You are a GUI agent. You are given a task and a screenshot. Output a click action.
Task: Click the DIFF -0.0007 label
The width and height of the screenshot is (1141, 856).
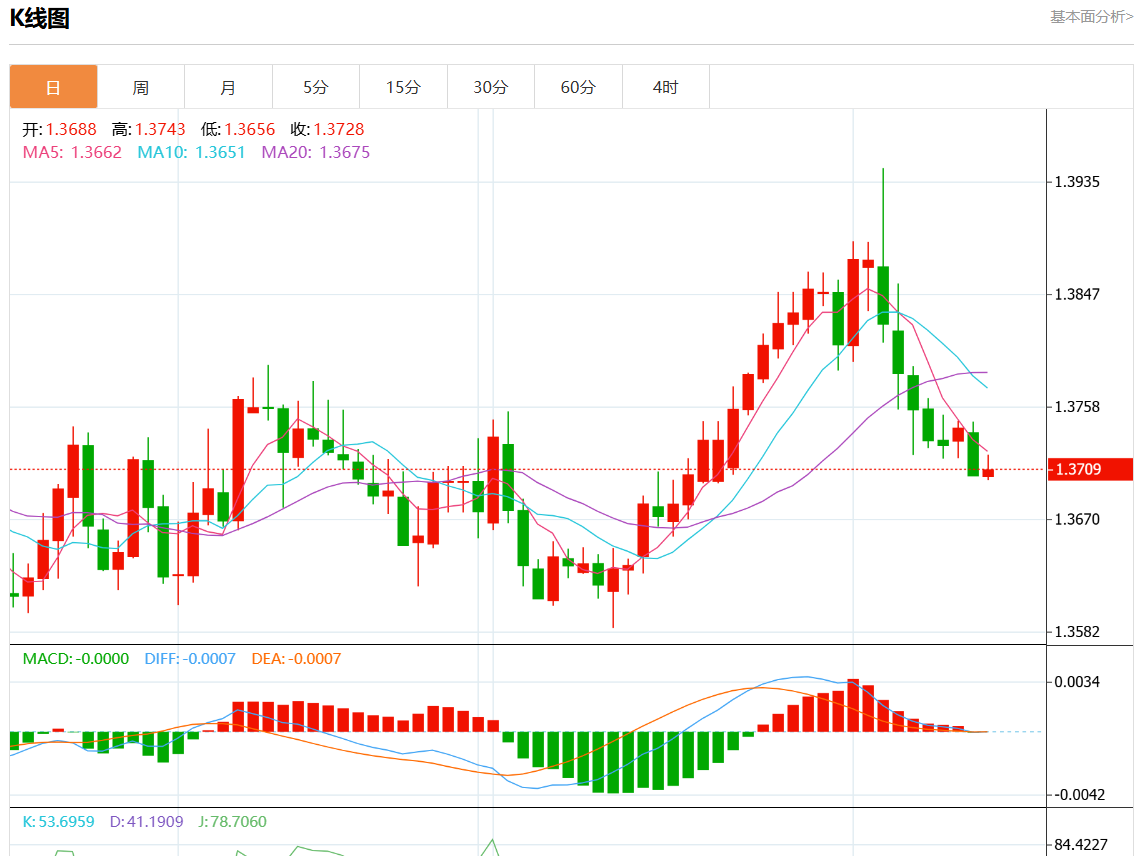(x=190, y=659)
